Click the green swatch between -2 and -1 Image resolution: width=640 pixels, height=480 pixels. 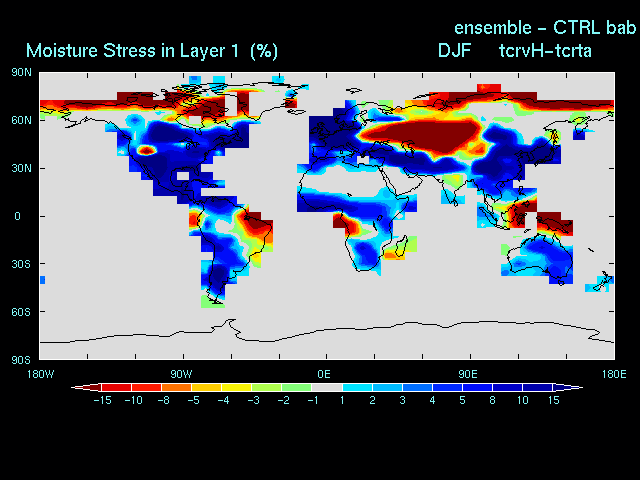[297, 387]
